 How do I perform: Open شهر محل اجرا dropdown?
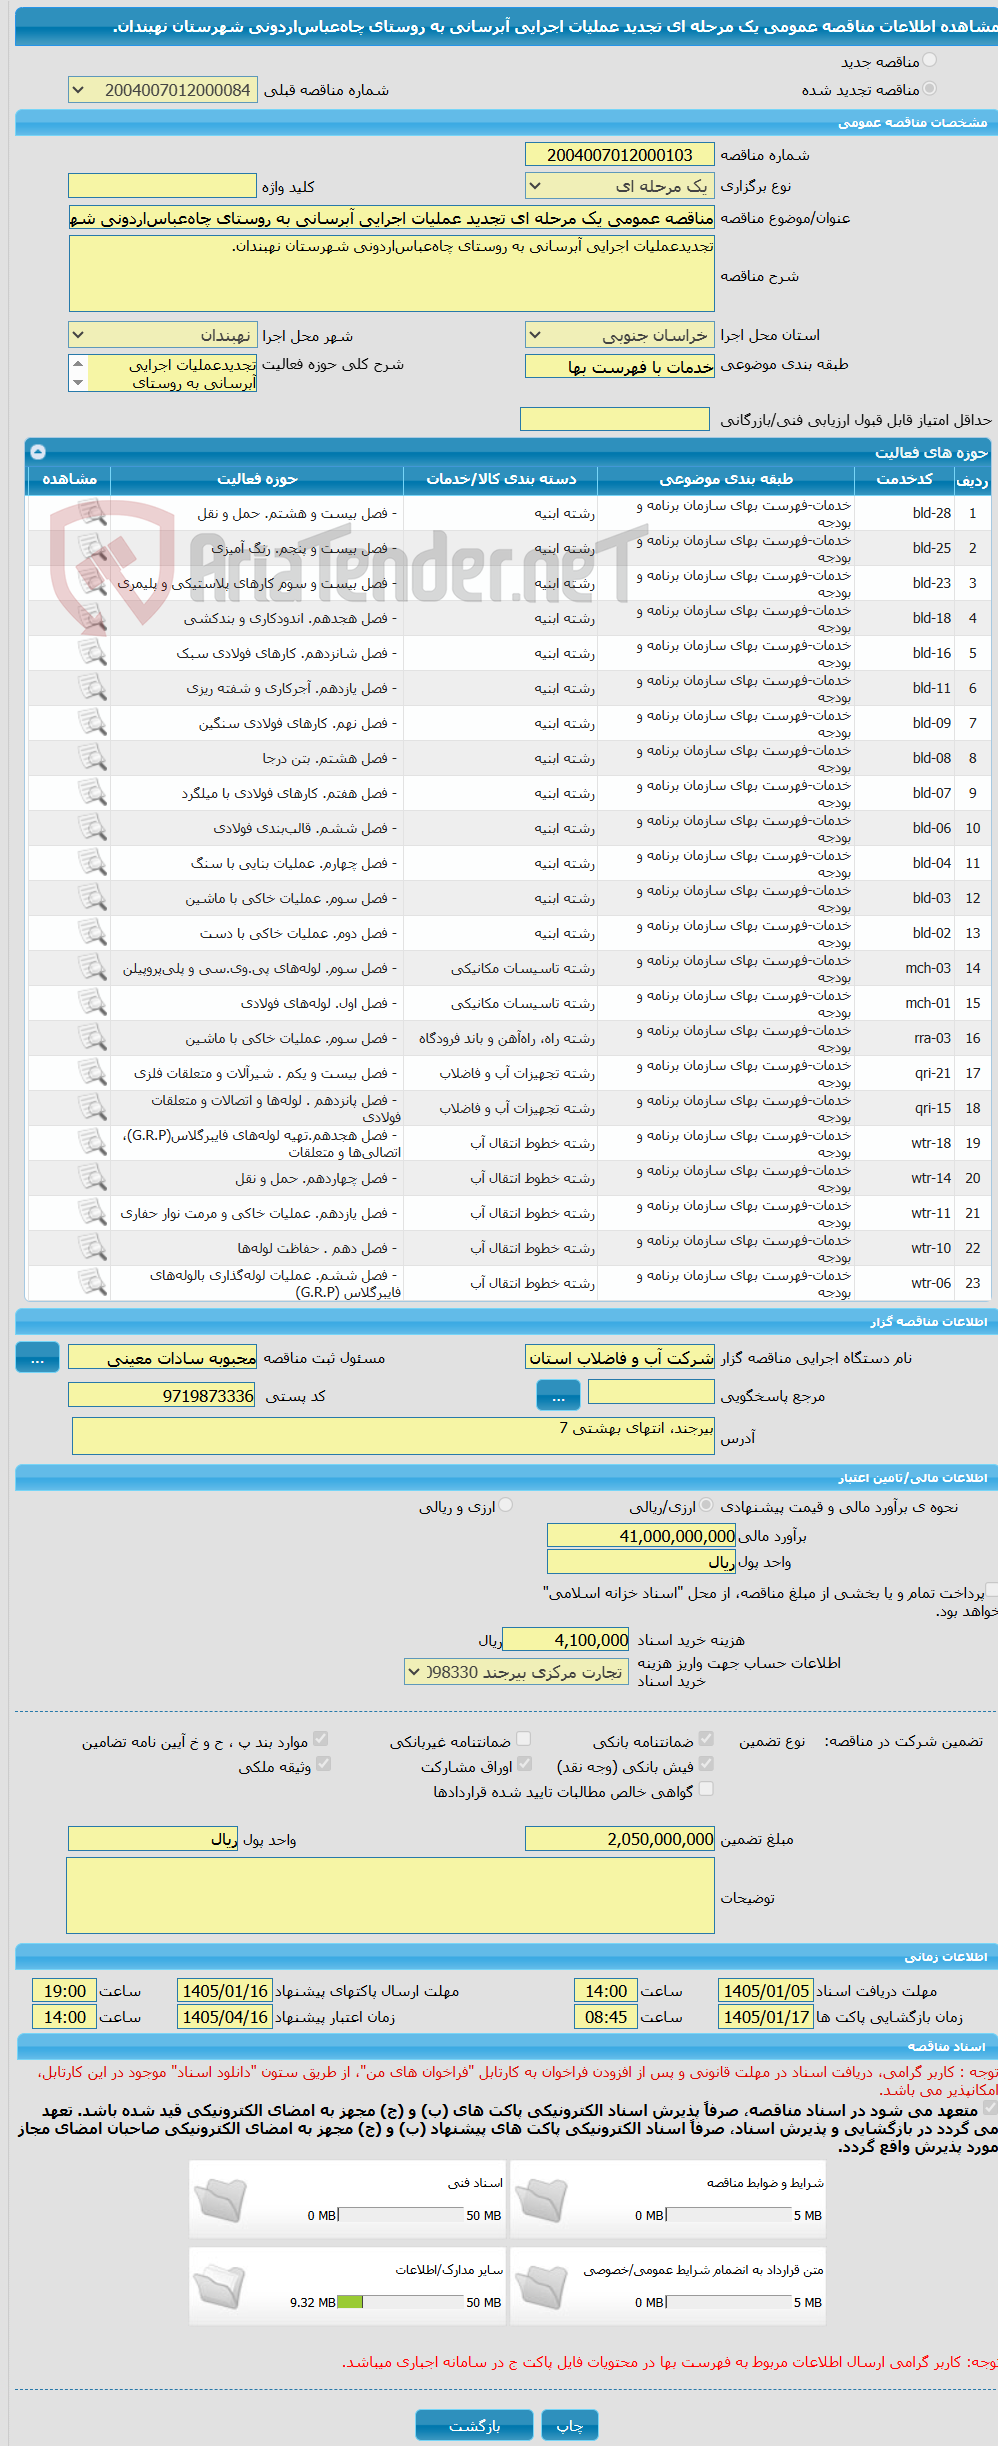(162, 335)
